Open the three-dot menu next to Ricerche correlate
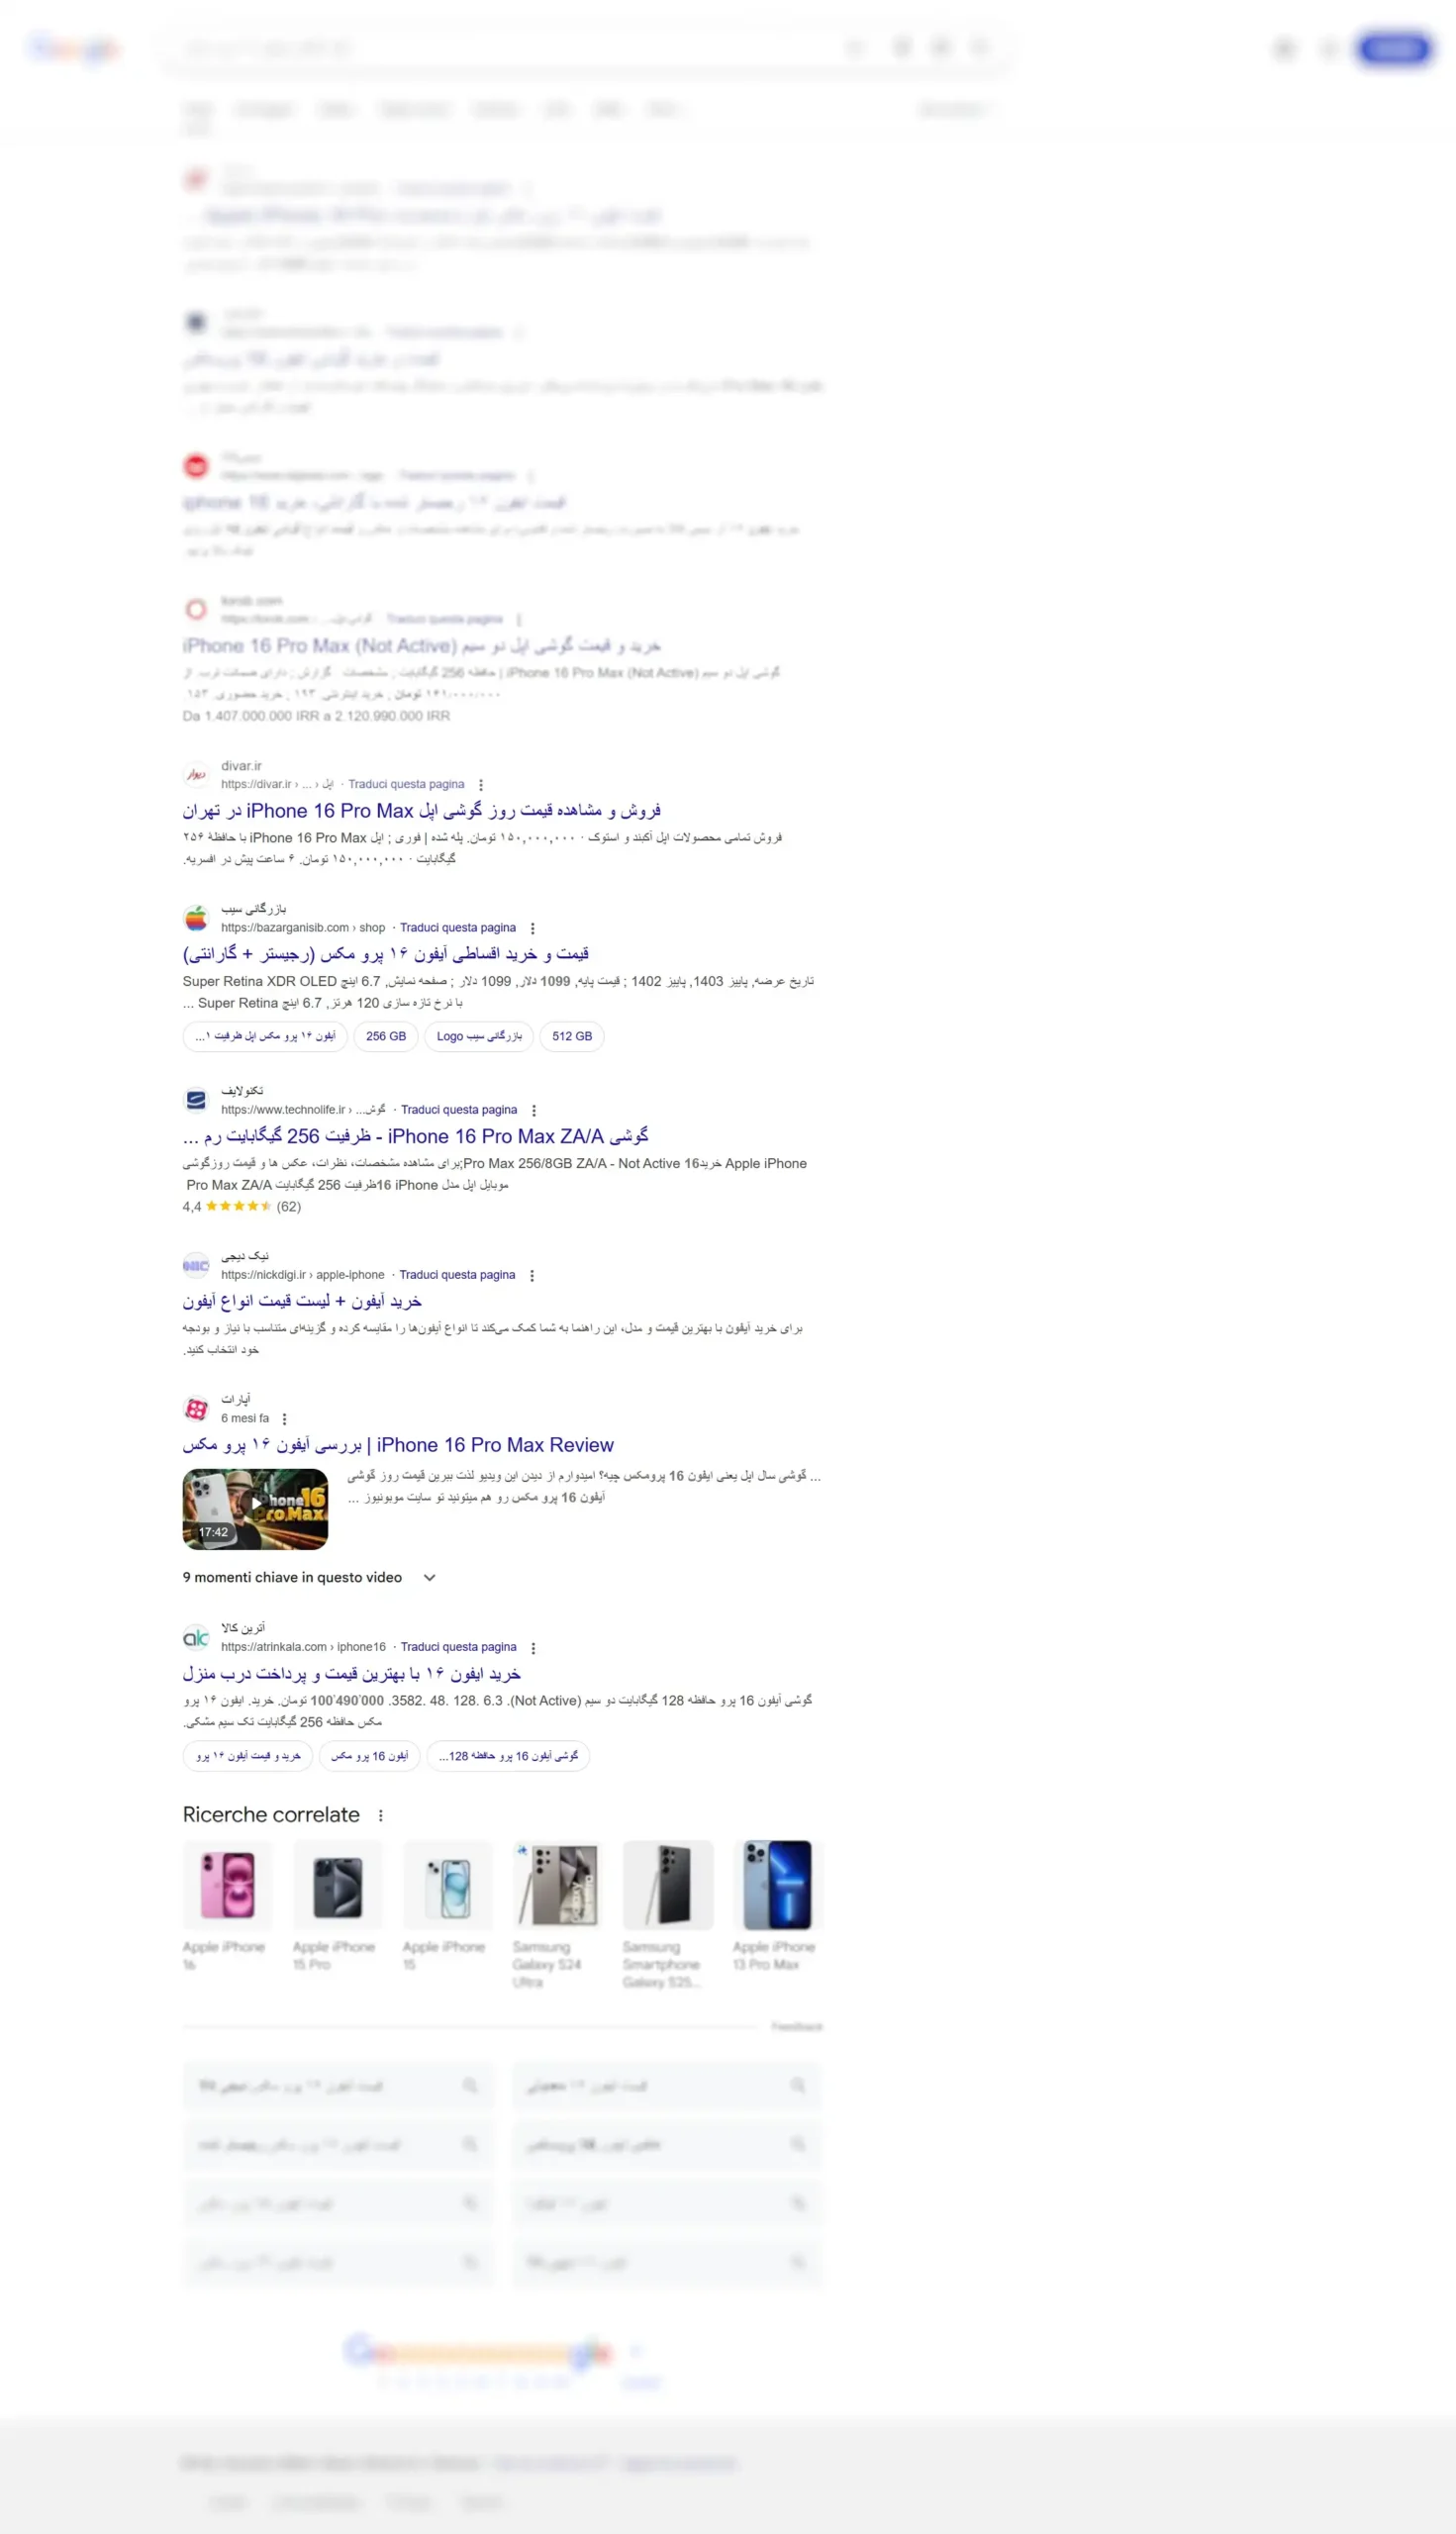Viewport: 1456px width, 2534px height. pyautogui.click(x=380, y=1815)
